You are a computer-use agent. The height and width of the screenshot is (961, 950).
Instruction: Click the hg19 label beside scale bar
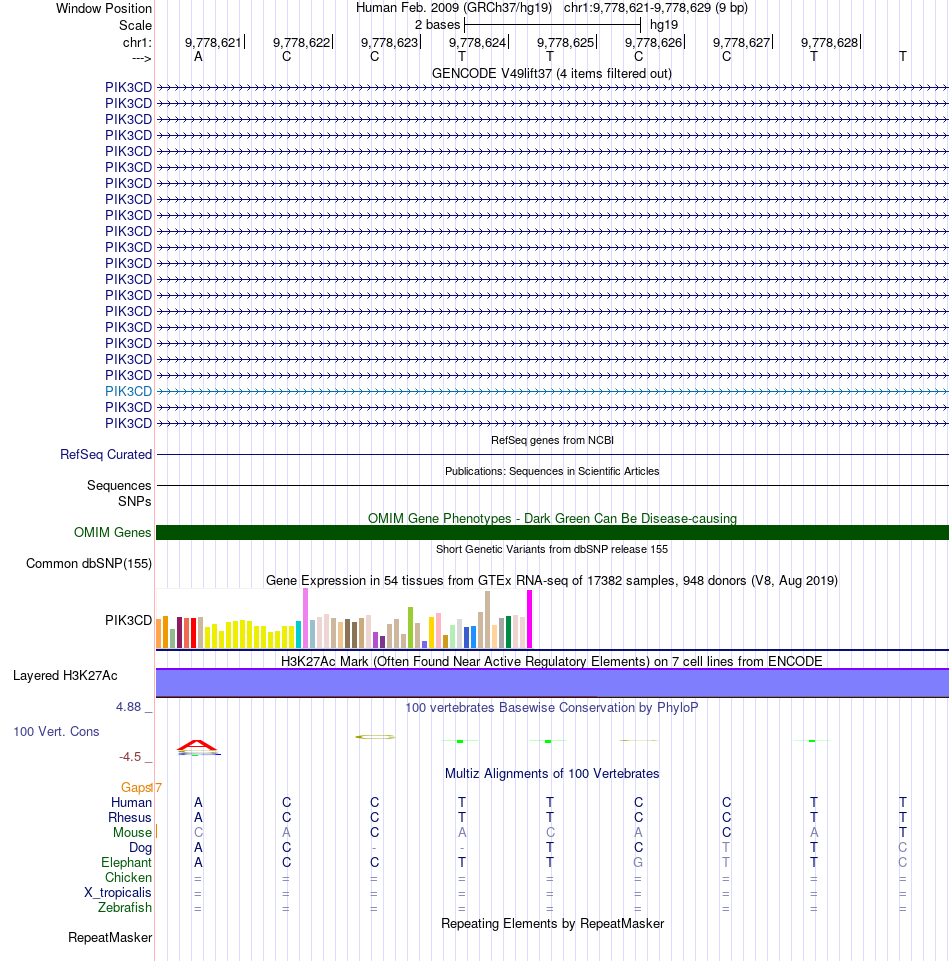tap(664, 25)
